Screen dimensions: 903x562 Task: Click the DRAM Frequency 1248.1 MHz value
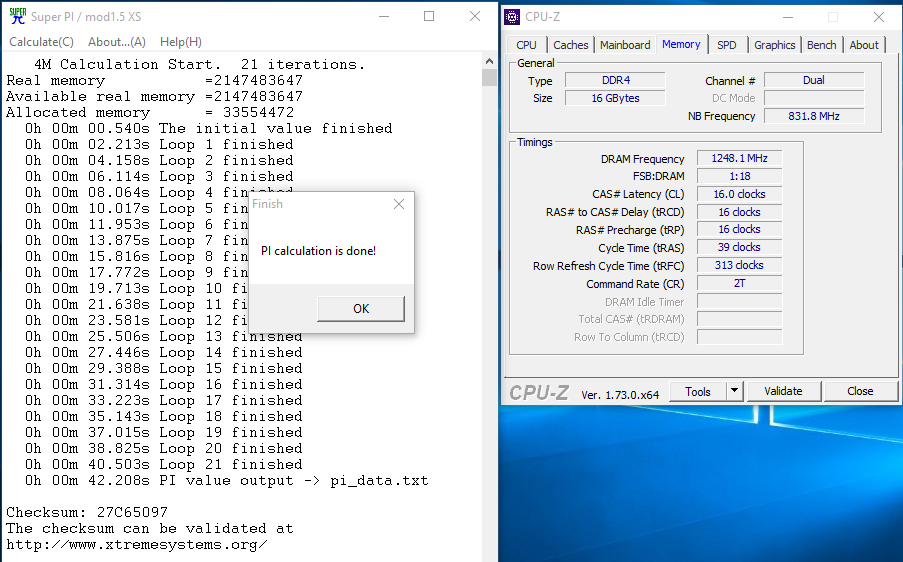739,158
